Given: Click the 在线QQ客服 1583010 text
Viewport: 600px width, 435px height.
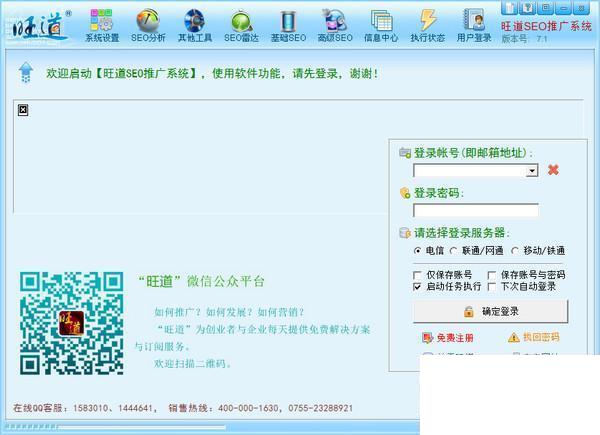Looking at the screenshot, I should pyautogui.click(x=84, y=408).
